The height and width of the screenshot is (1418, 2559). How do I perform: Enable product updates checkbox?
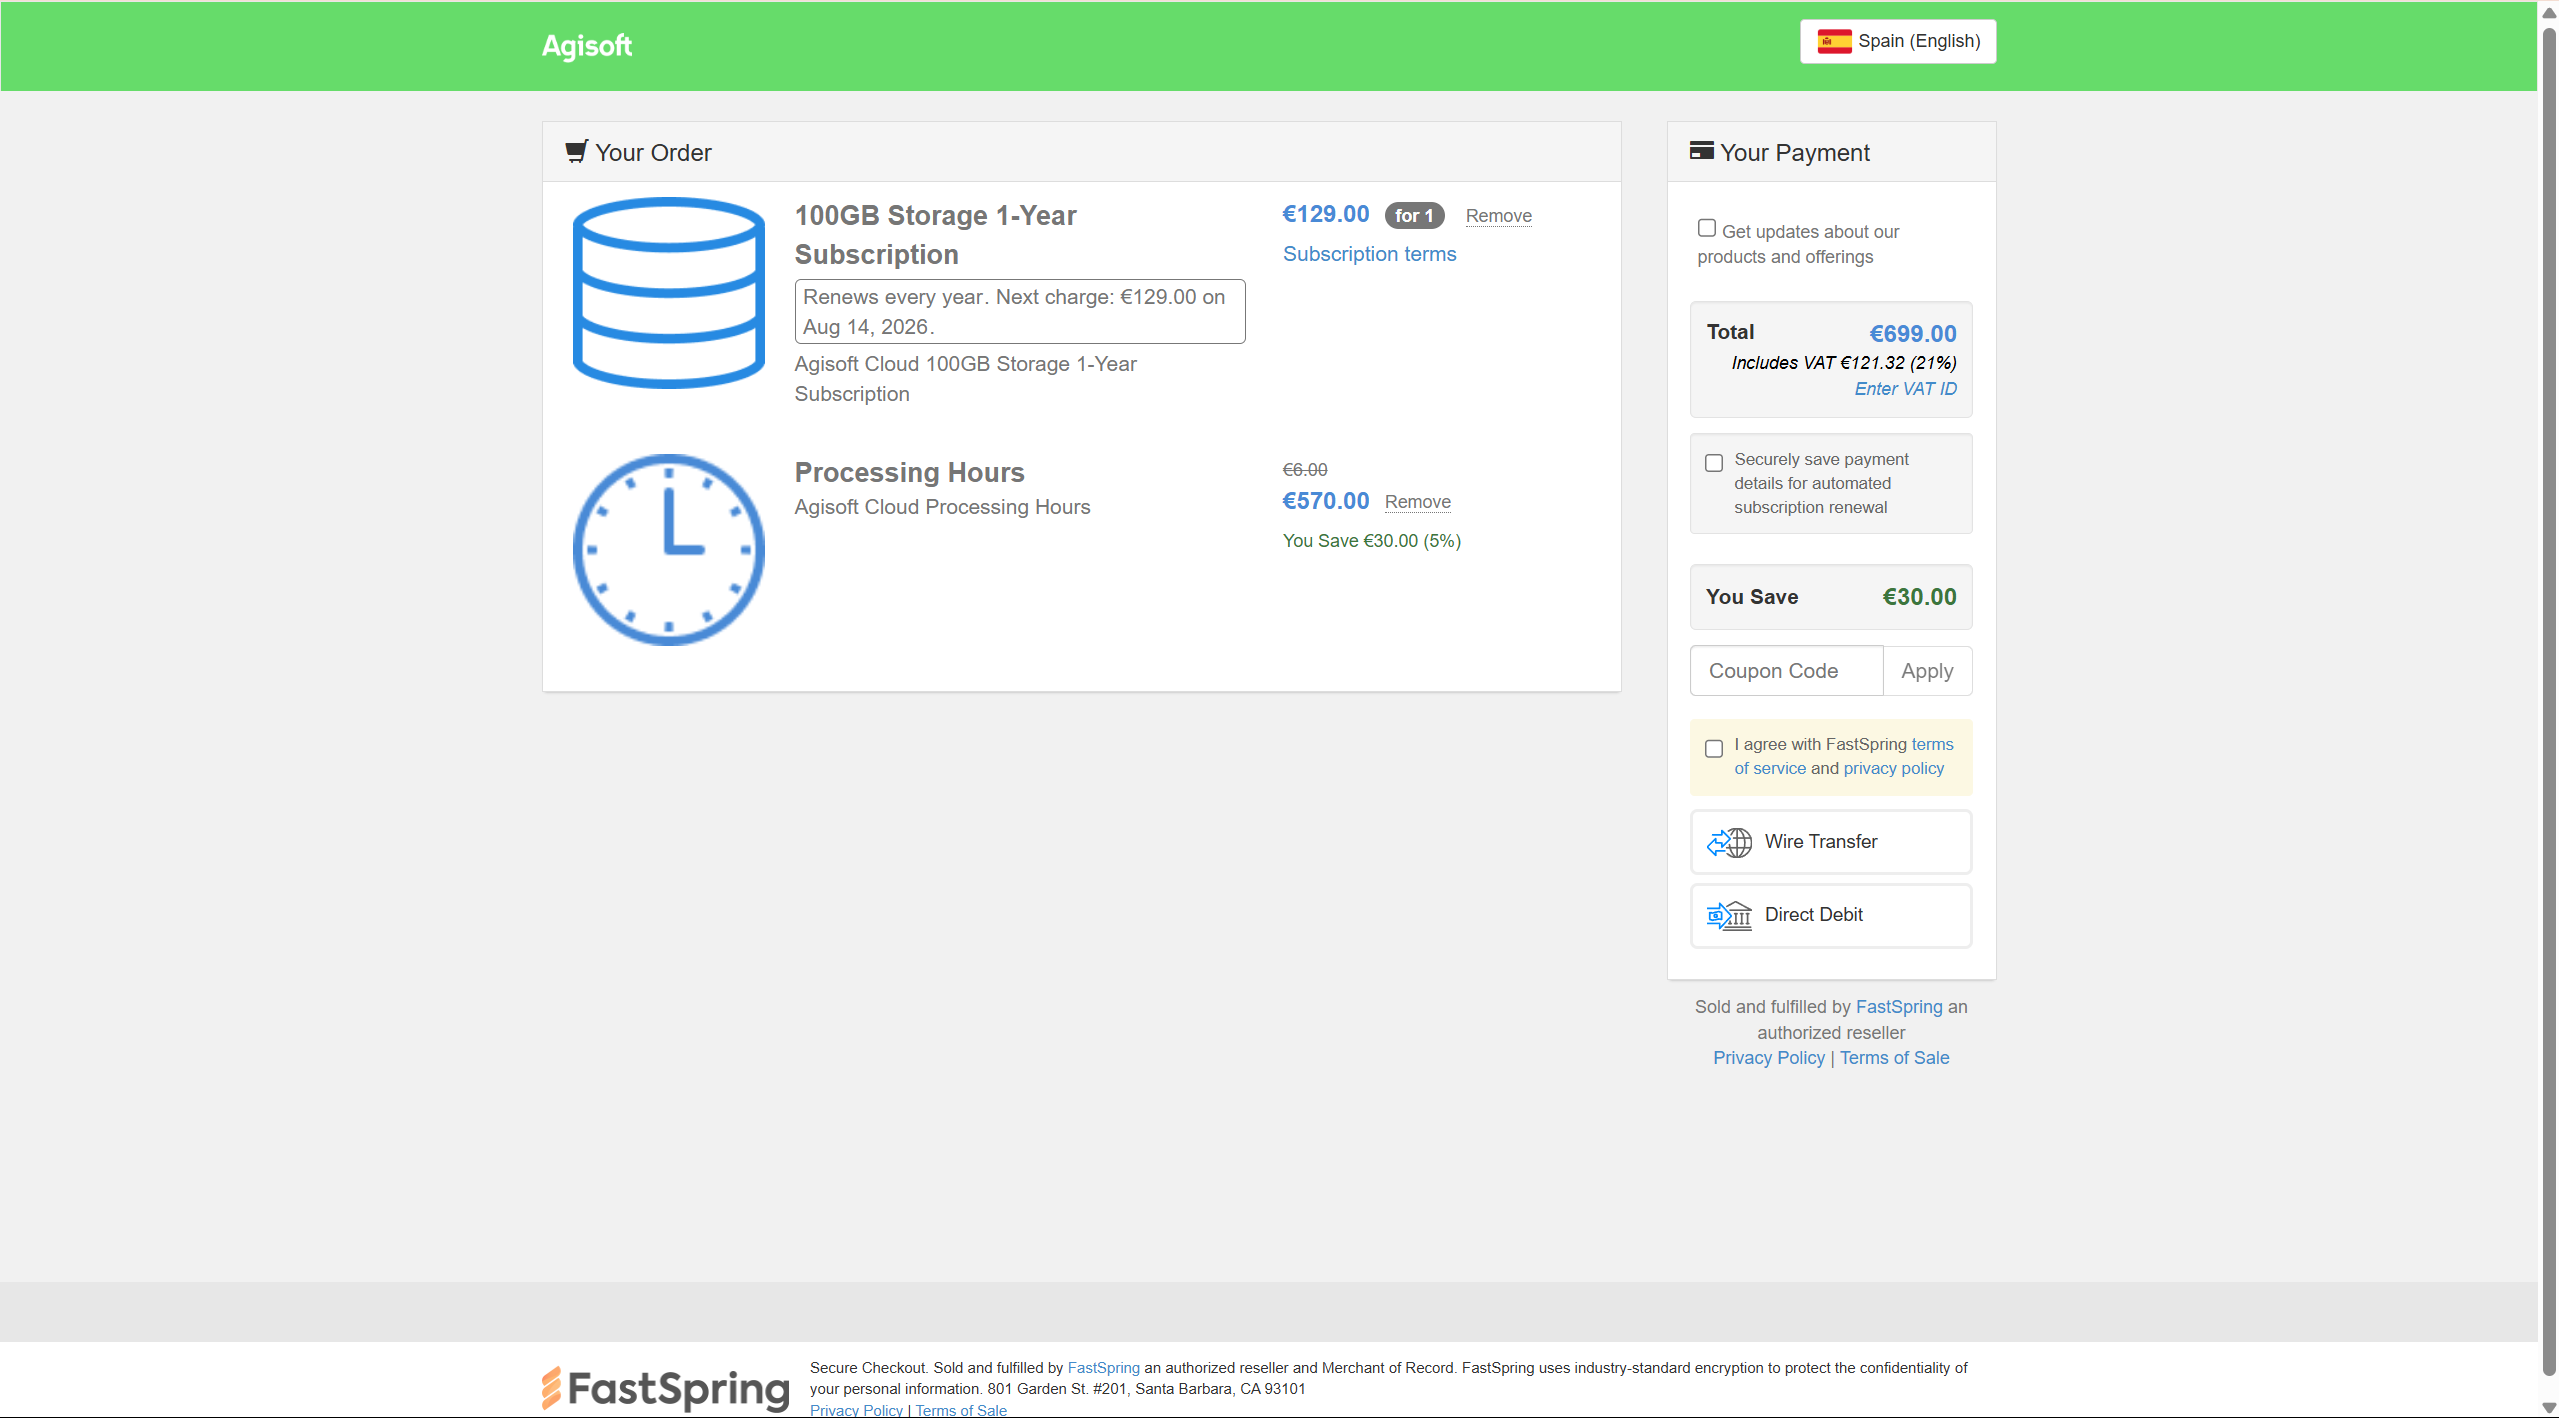1706,228
